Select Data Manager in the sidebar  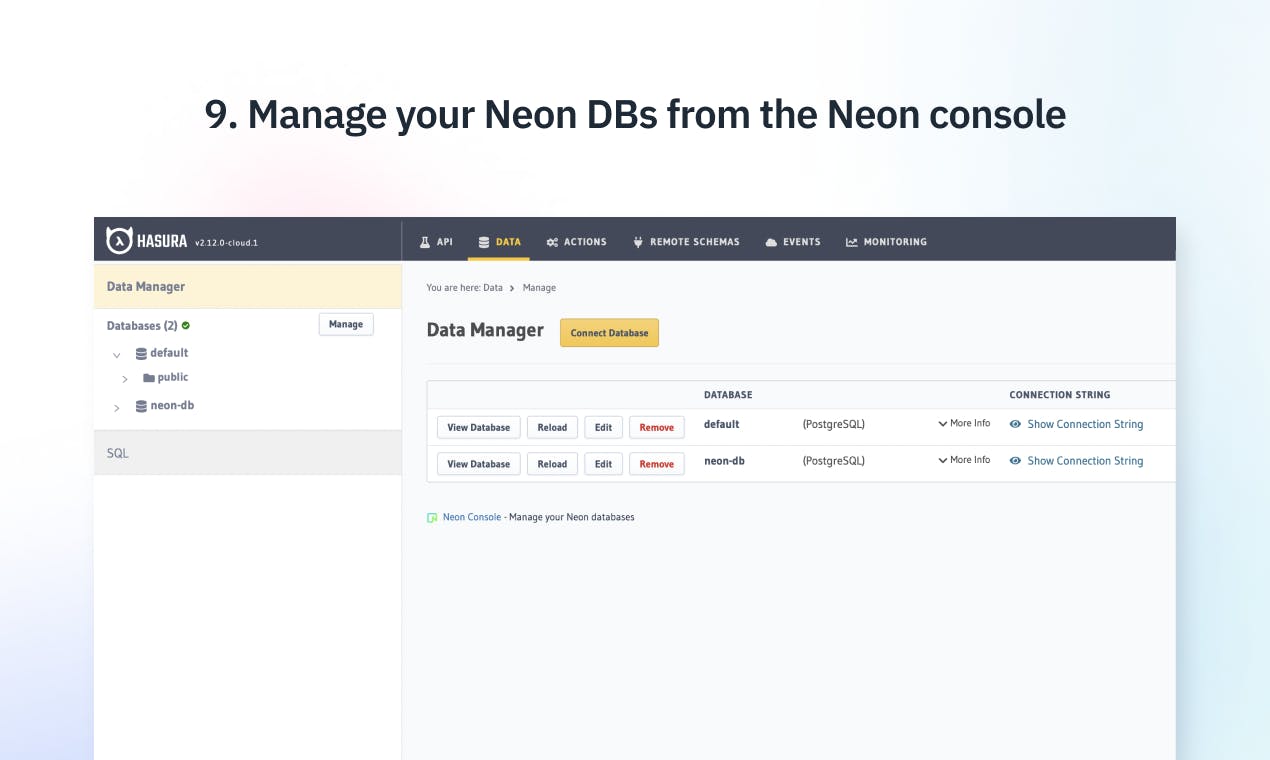pyautogui.click(x=248, y=286)
